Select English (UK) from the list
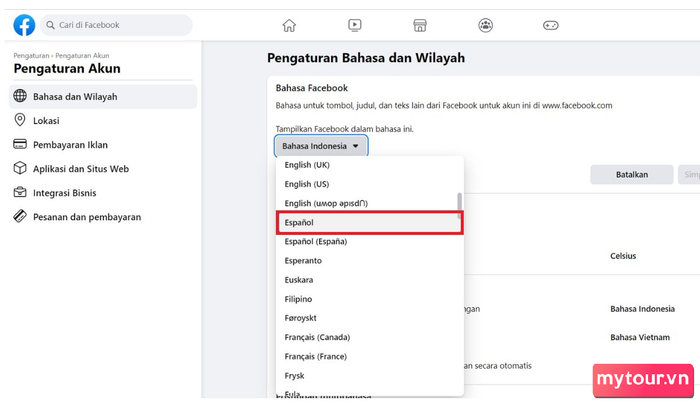Viewport: 700px width, 405px height. pyautogui.click(x=370, y=165)
